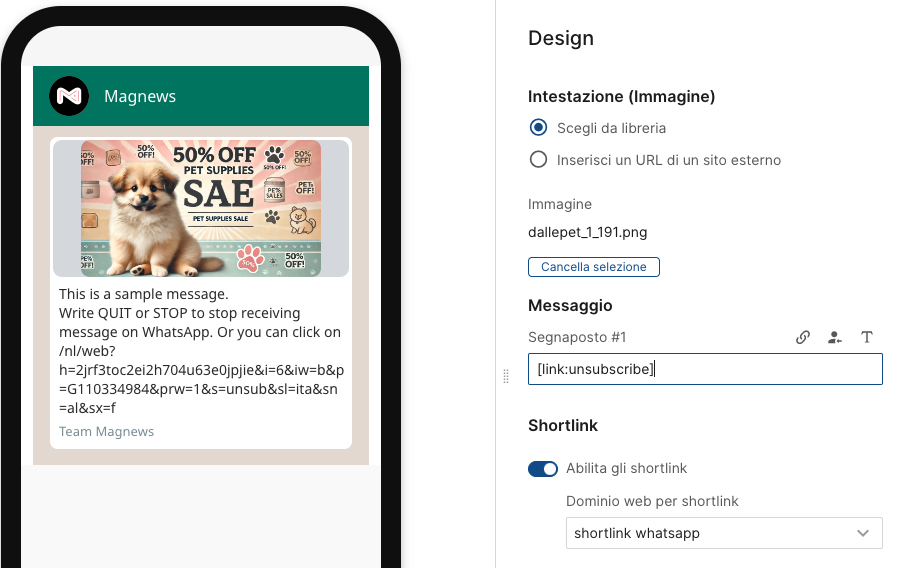Grab the drag handle beside Segnaposto field

coord(506,376)
